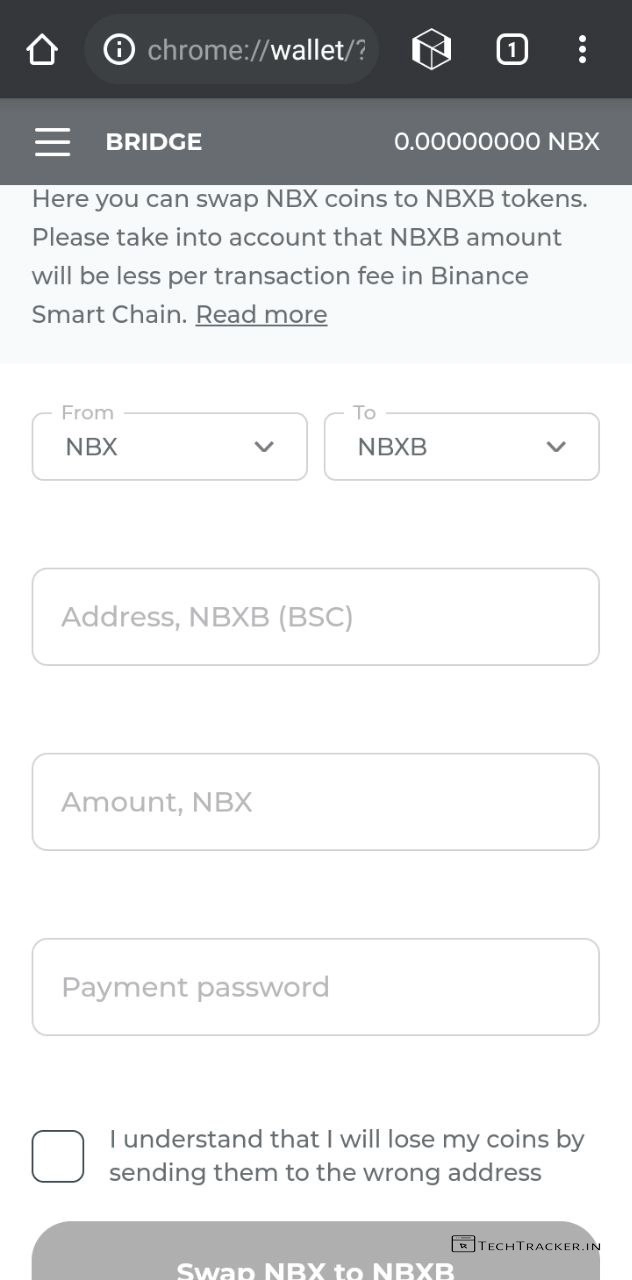The height and width of the screenshot is (1280, 632).
Task: Click into the Amount, NBX field
Action: click(x=316, y=802)
